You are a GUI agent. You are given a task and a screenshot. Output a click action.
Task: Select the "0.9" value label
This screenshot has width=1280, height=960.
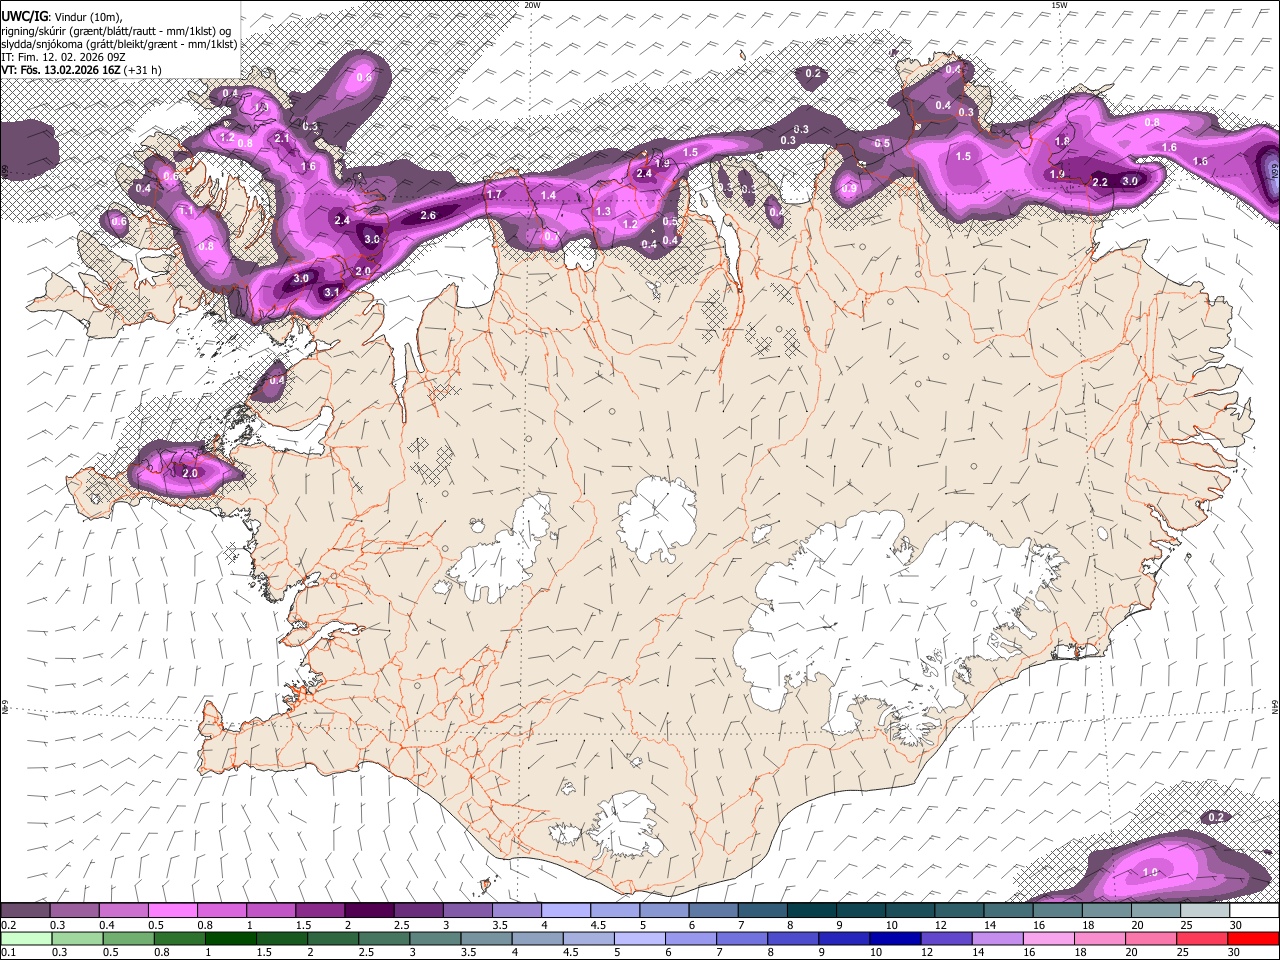849,188
